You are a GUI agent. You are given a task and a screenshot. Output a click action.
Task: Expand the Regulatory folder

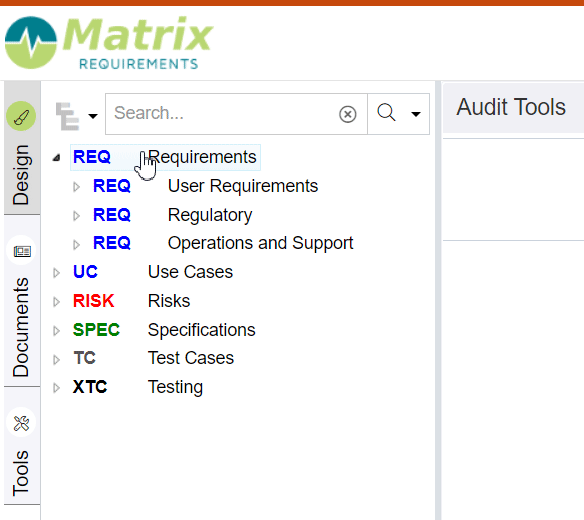(x=76, y=215)
